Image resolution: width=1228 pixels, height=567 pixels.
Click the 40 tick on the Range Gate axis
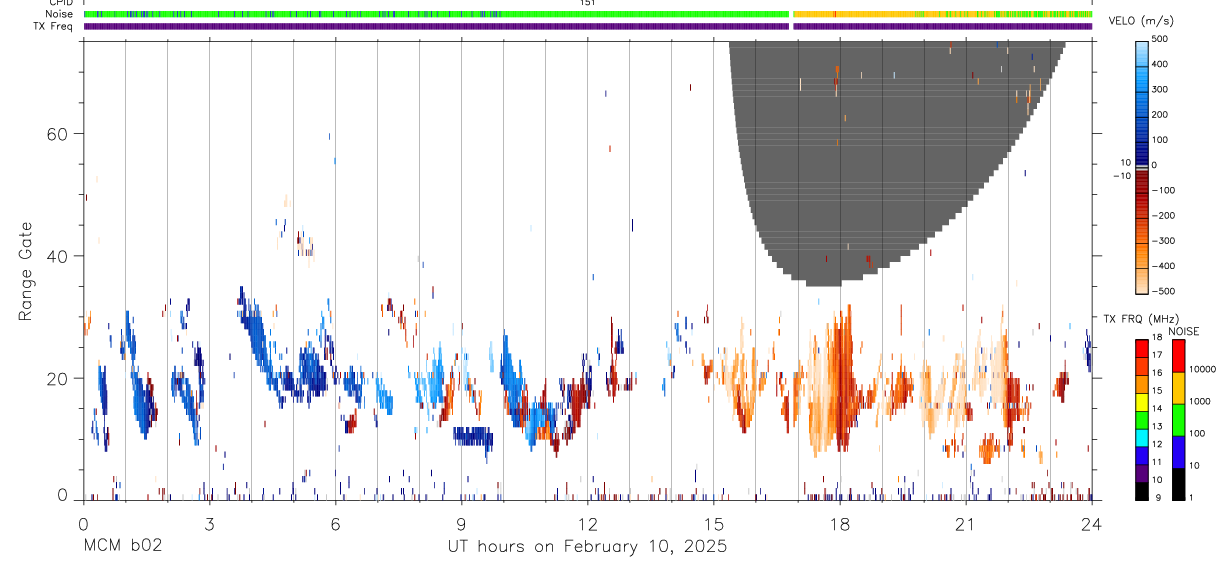58,256
